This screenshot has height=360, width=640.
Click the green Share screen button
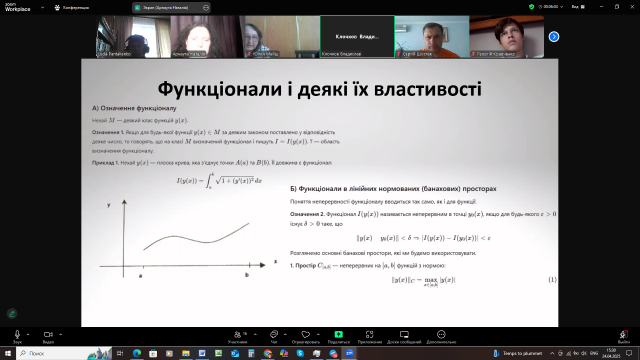(338, 336)
